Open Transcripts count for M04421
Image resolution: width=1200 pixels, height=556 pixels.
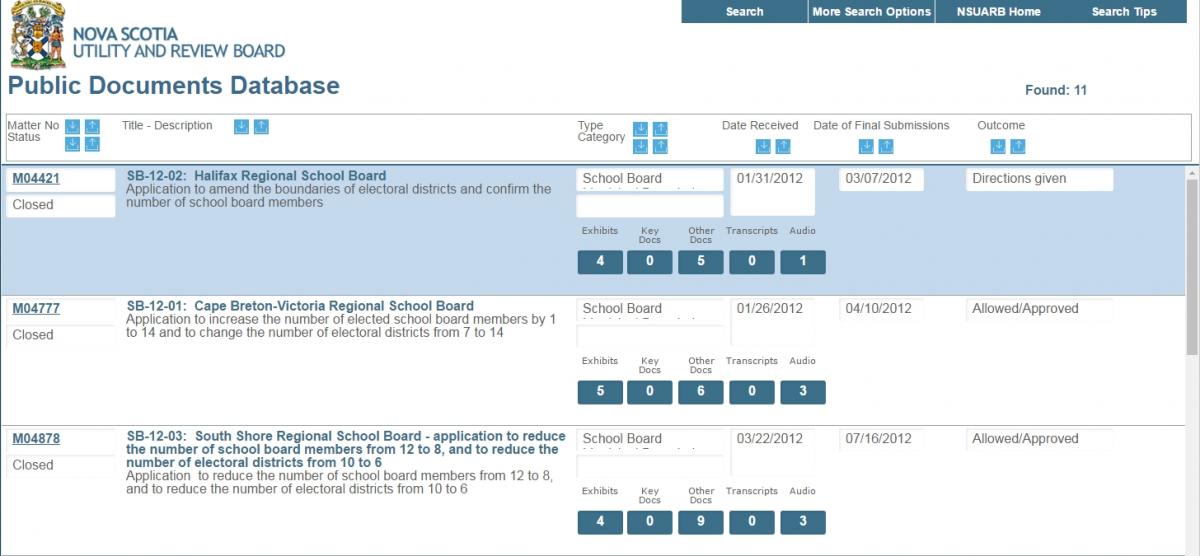coord(752,262)
